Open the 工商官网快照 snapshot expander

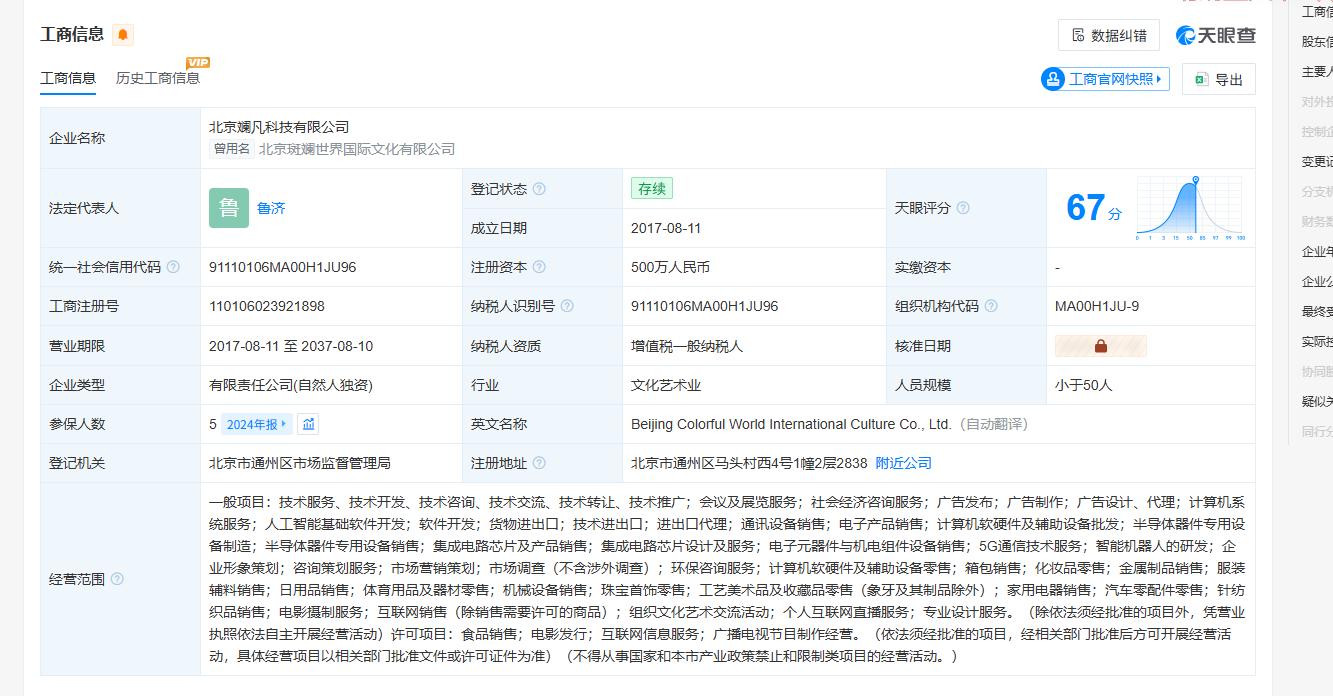(1105, 79)
